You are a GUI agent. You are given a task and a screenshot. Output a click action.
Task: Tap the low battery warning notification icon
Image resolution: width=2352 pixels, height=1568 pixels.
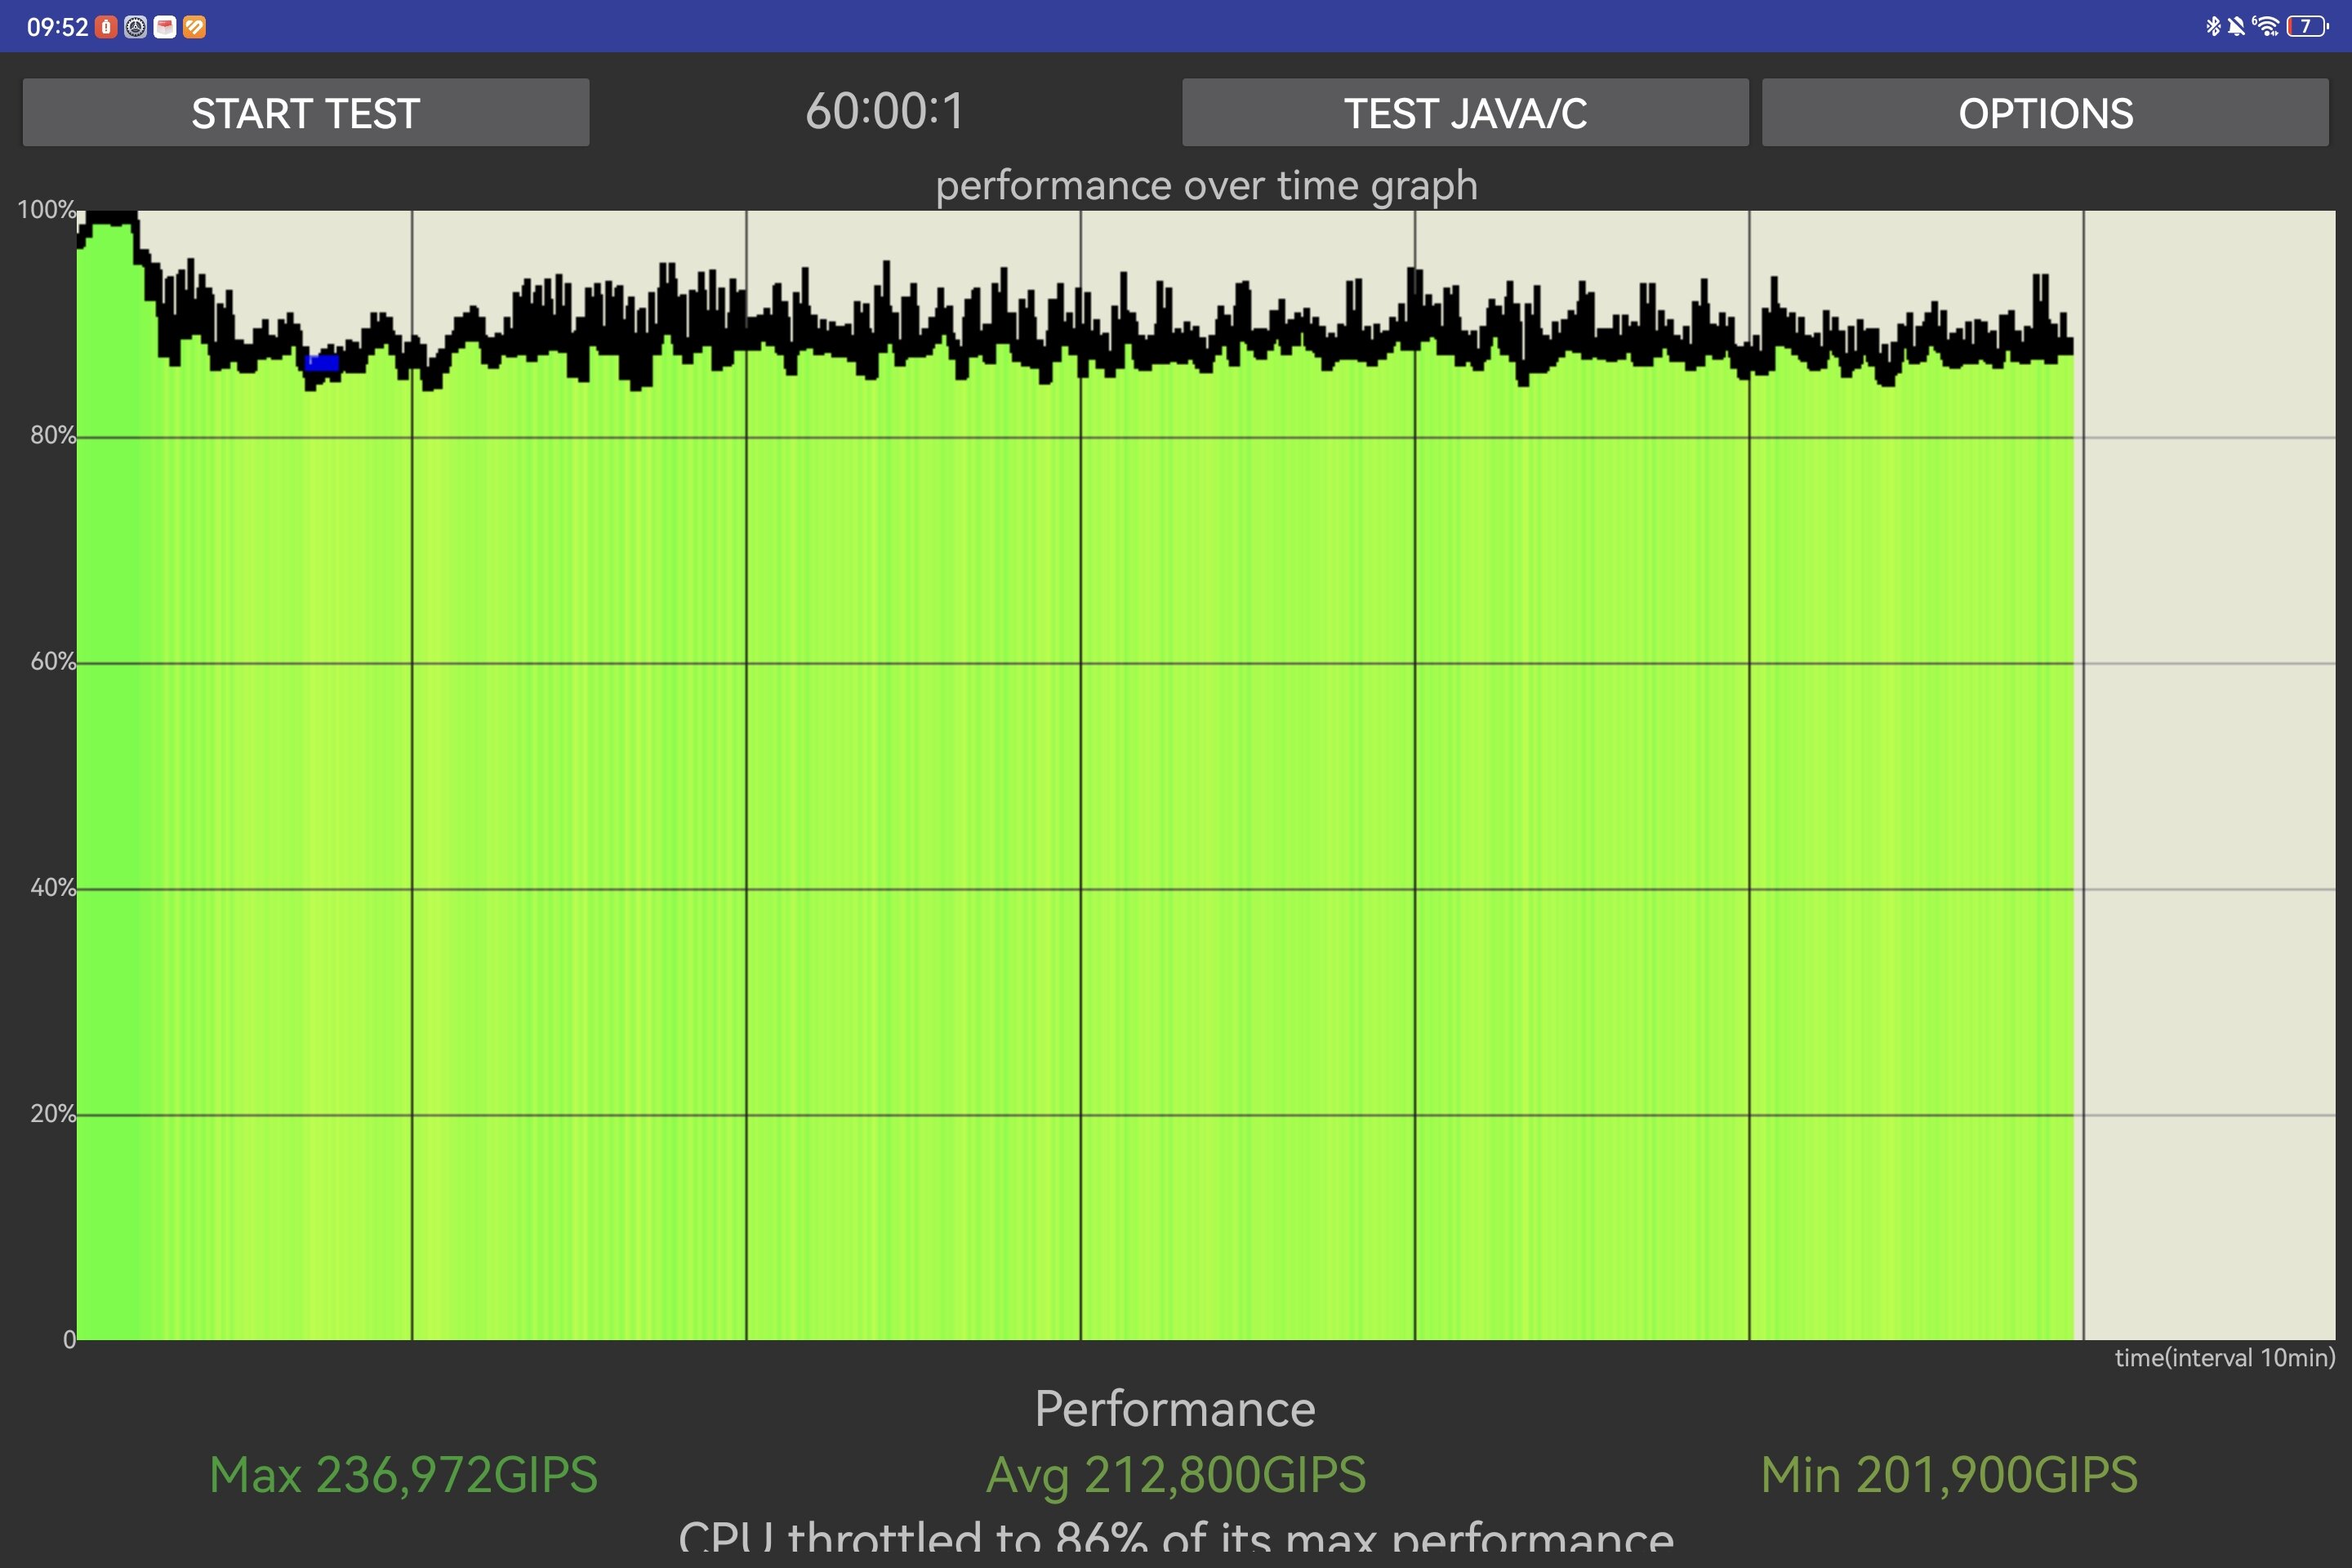coord(106,27)
